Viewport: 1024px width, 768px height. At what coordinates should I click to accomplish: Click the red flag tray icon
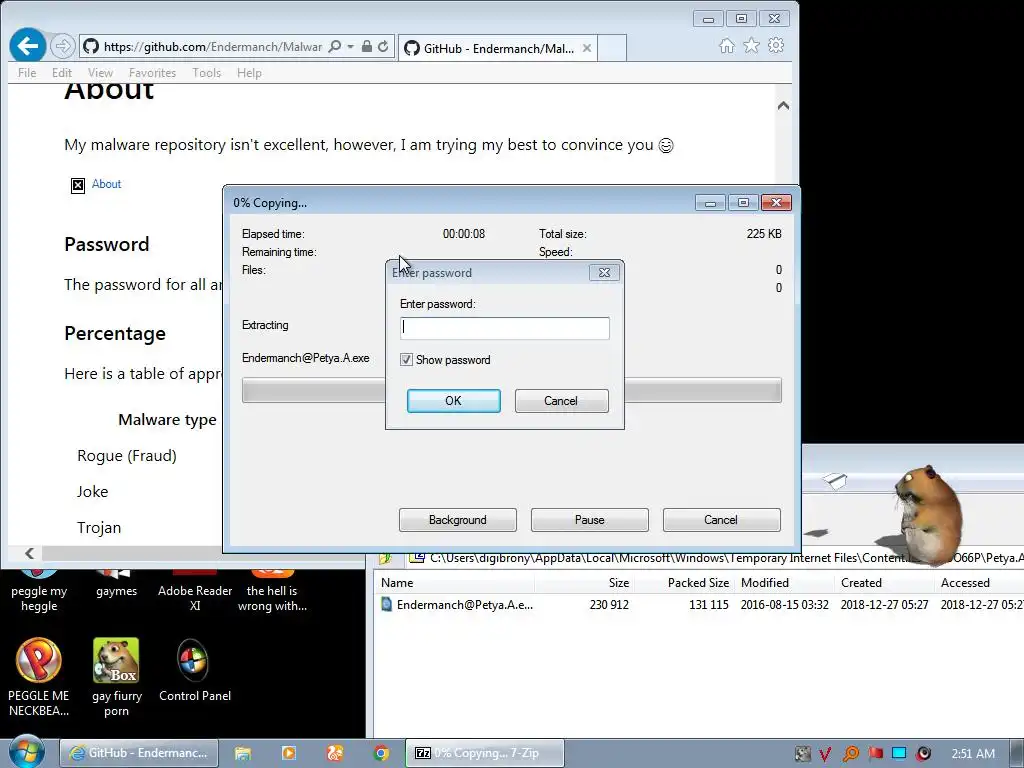(x=875, y=754)
